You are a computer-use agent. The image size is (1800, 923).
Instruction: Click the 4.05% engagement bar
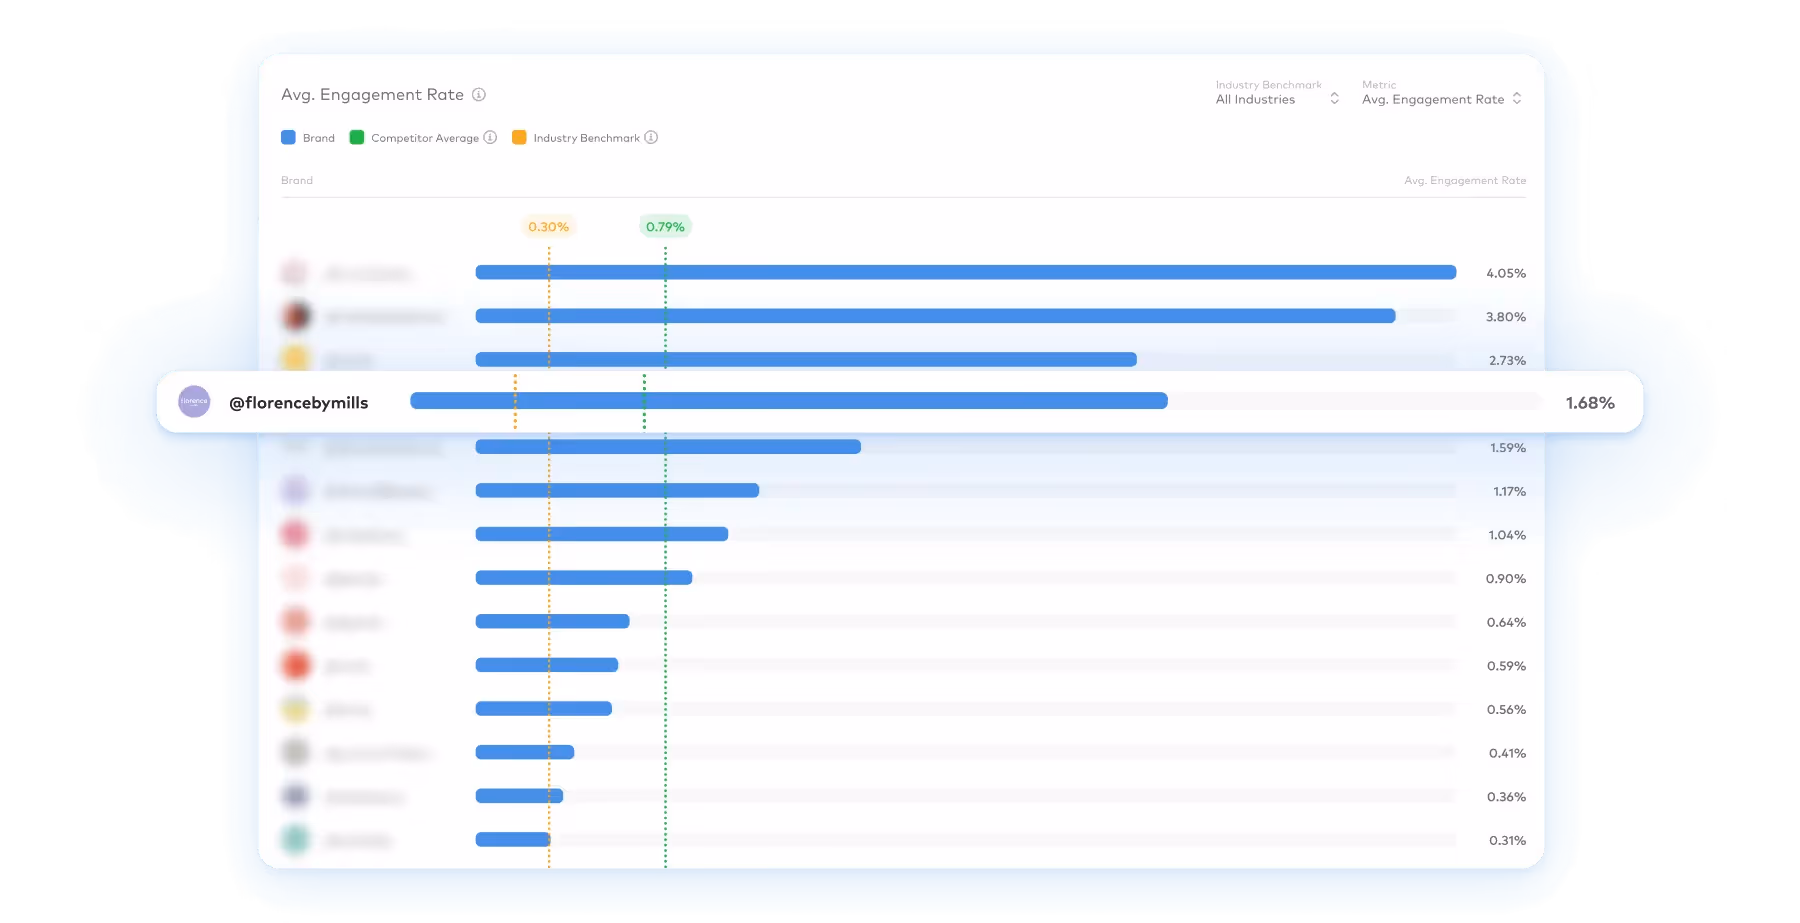coord(960,272)
